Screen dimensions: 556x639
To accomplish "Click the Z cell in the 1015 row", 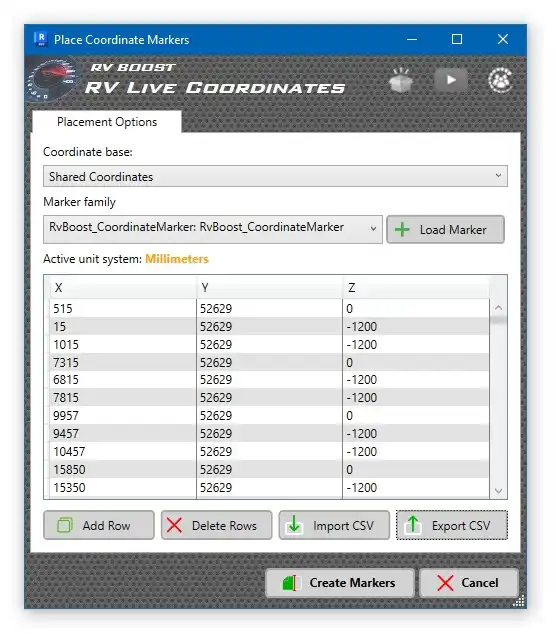I will coord(416,344).
